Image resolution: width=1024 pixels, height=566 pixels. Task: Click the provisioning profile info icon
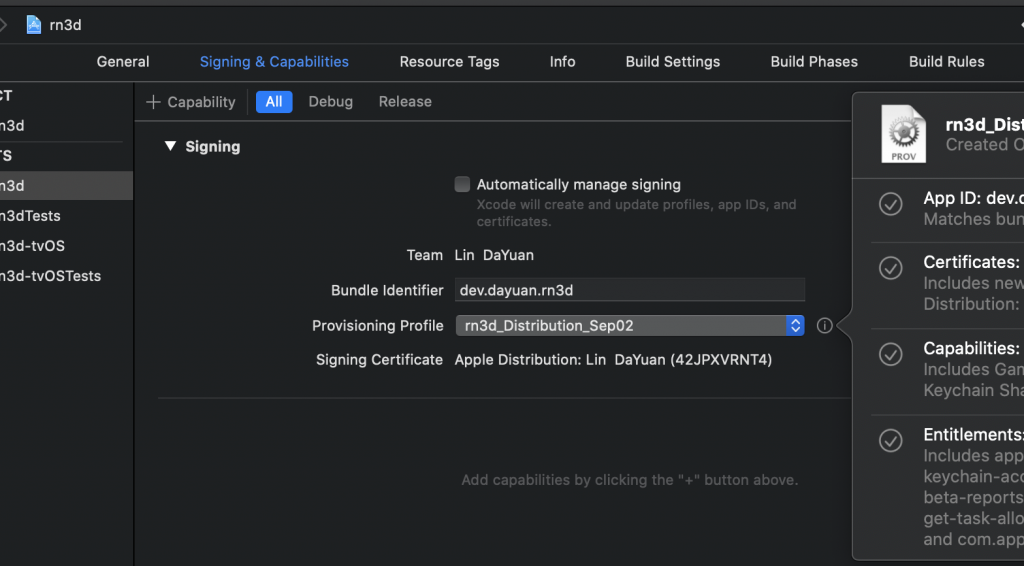(x=824, y=326)
